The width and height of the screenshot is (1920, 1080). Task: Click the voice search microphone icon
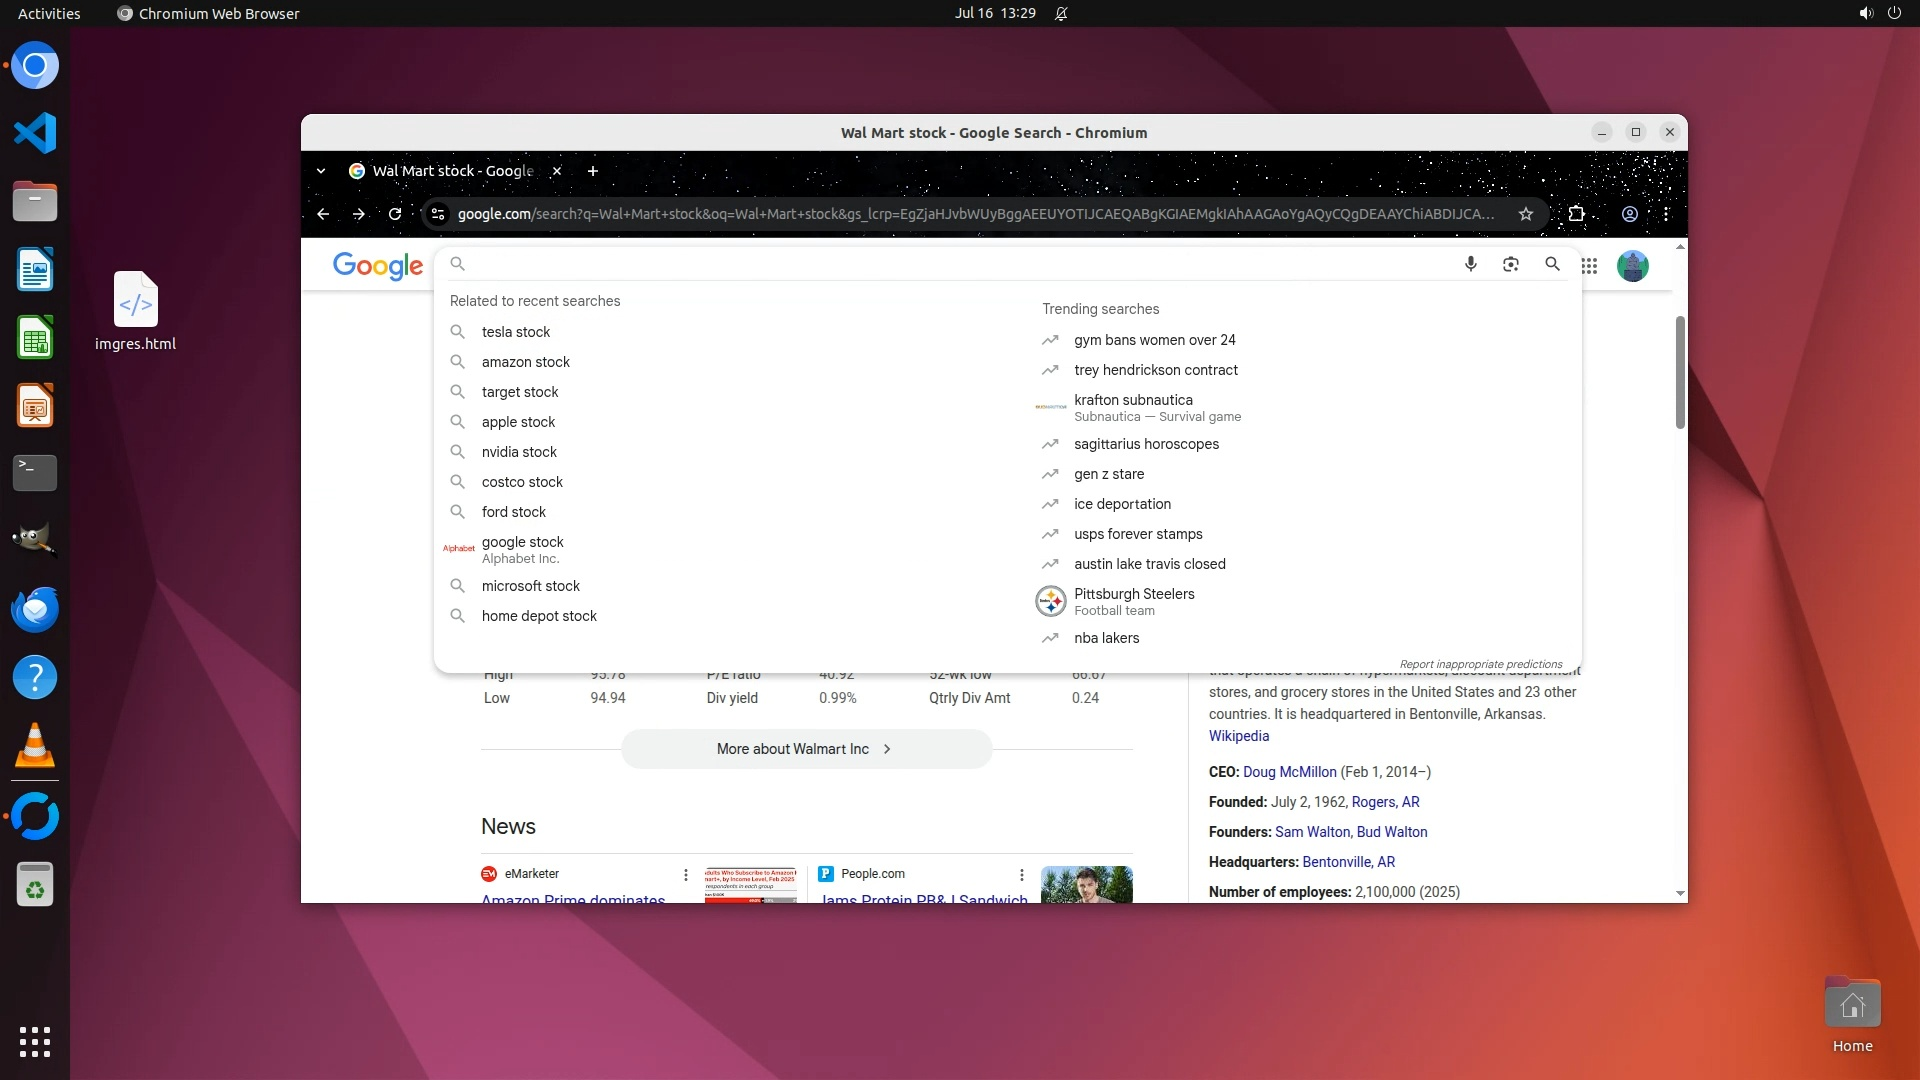[x=1470, y=264]
